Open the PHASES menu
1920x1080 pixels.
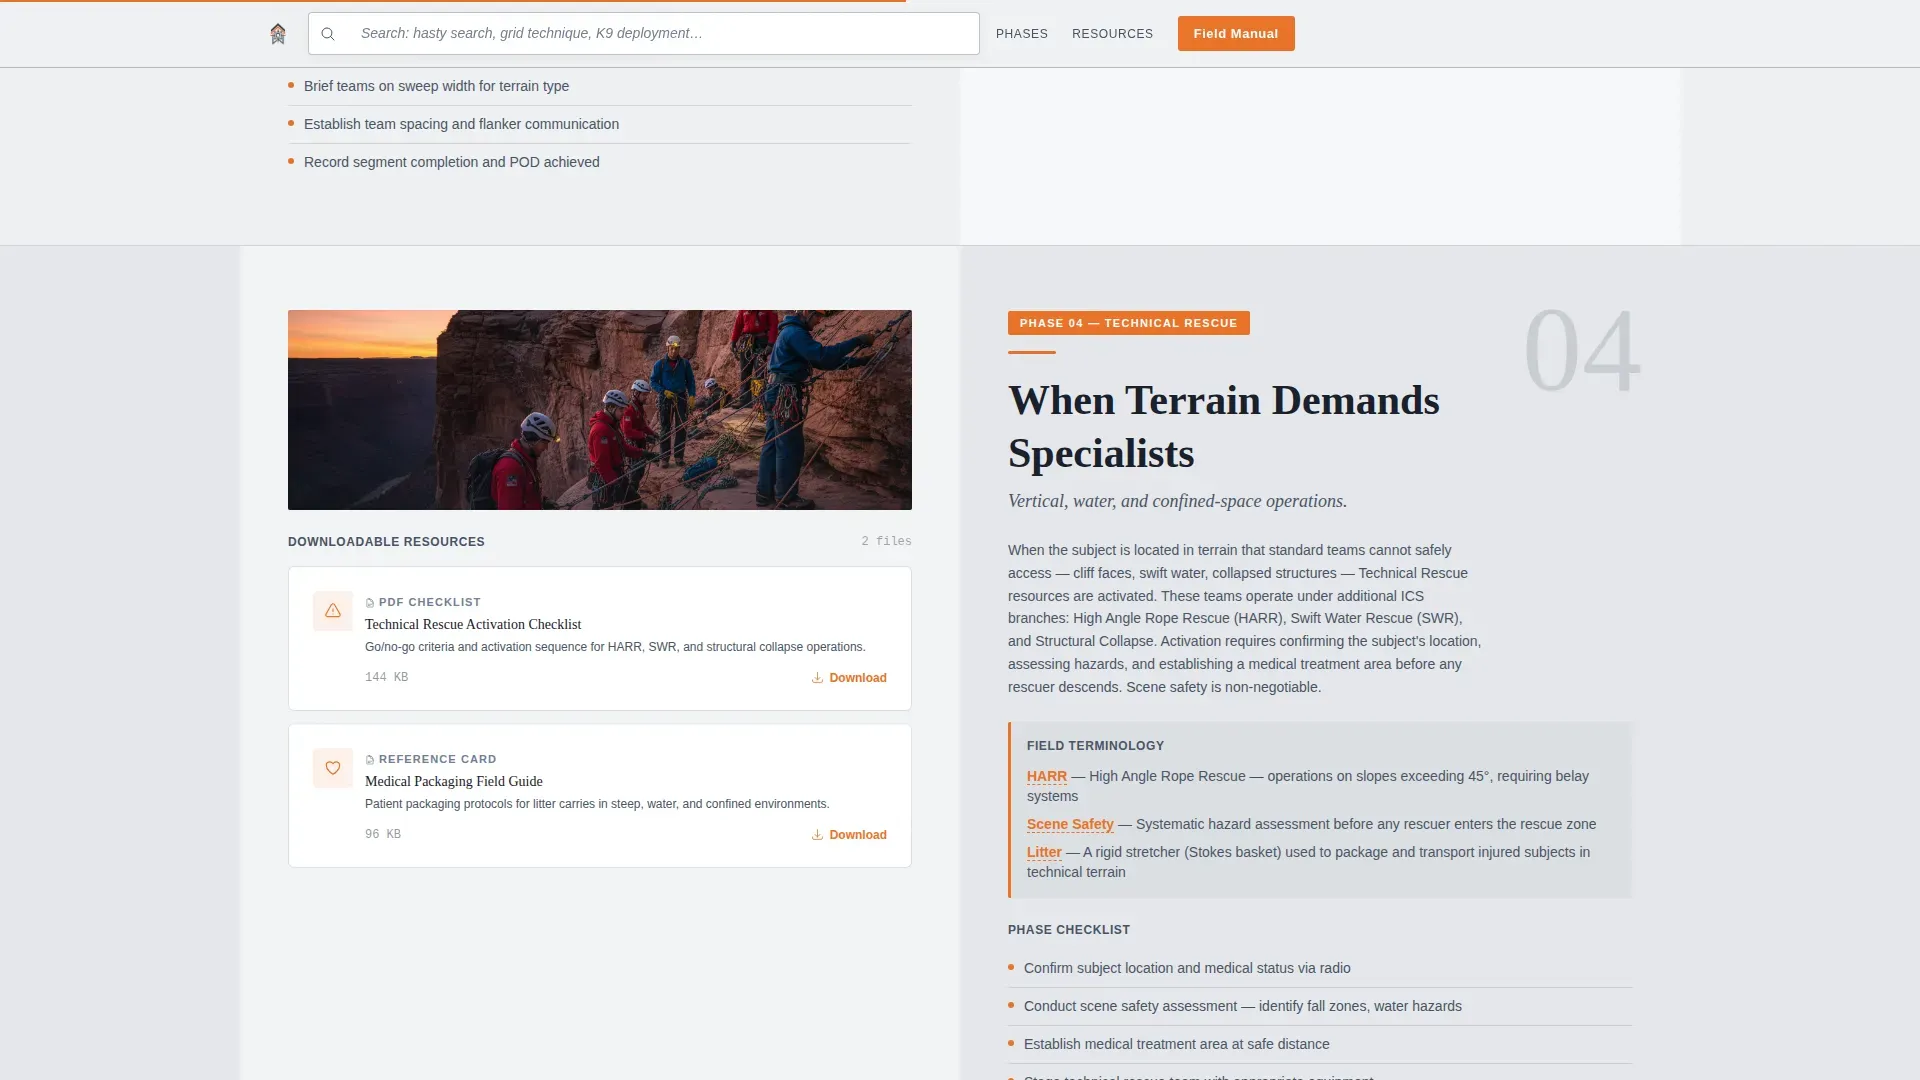click(x=1022, y=34)
